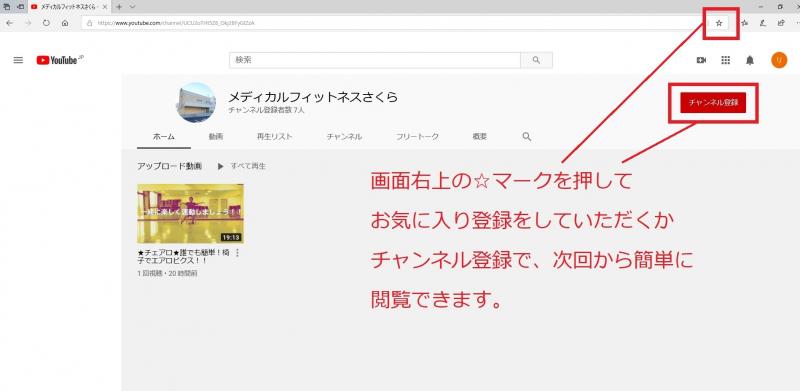Click the channel name メディカルフィットネスさくら
The height and width of the screenshot is (391, 800).
point(313,97)
